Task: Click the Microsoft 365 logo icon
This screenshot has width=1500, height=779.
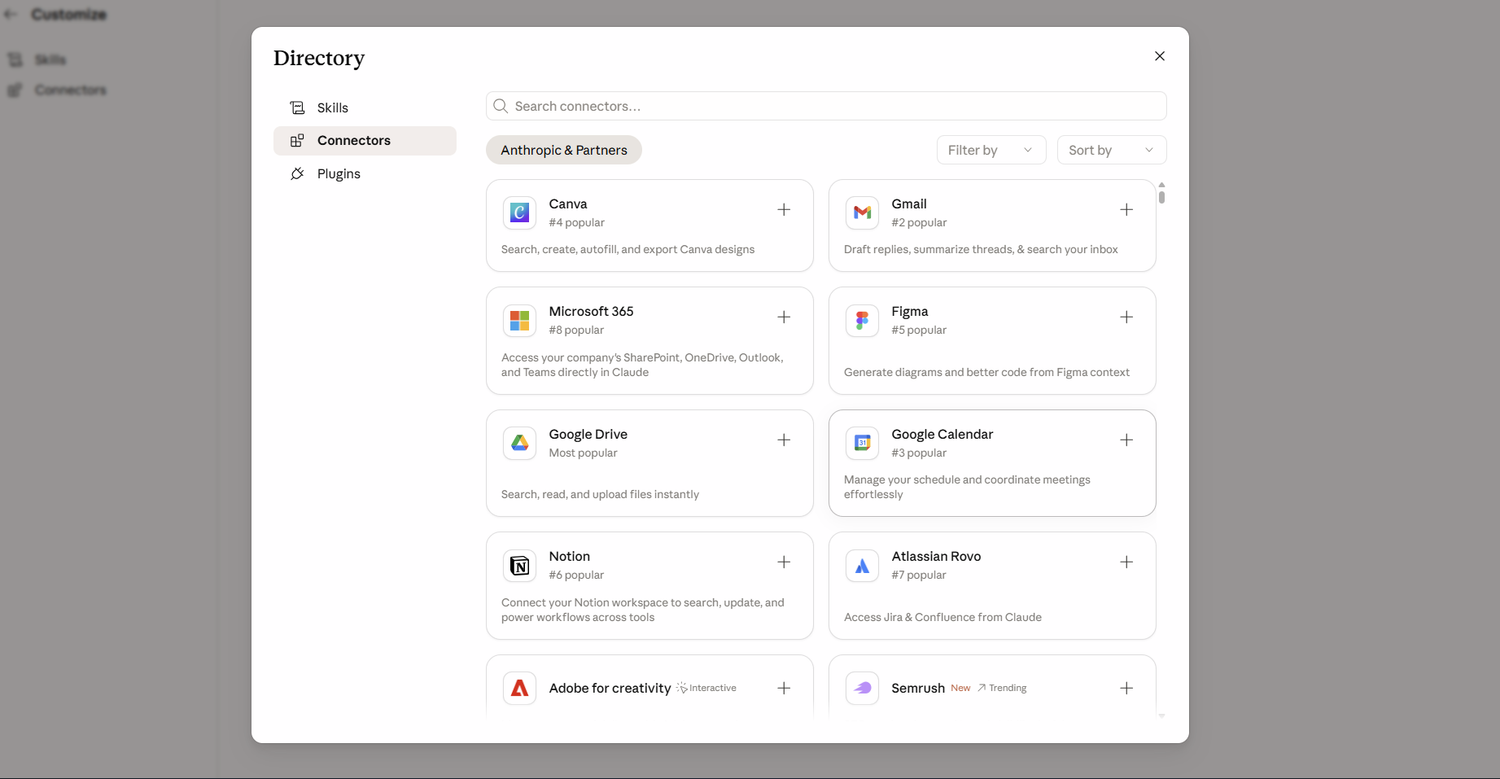Action: pos(519,320)
